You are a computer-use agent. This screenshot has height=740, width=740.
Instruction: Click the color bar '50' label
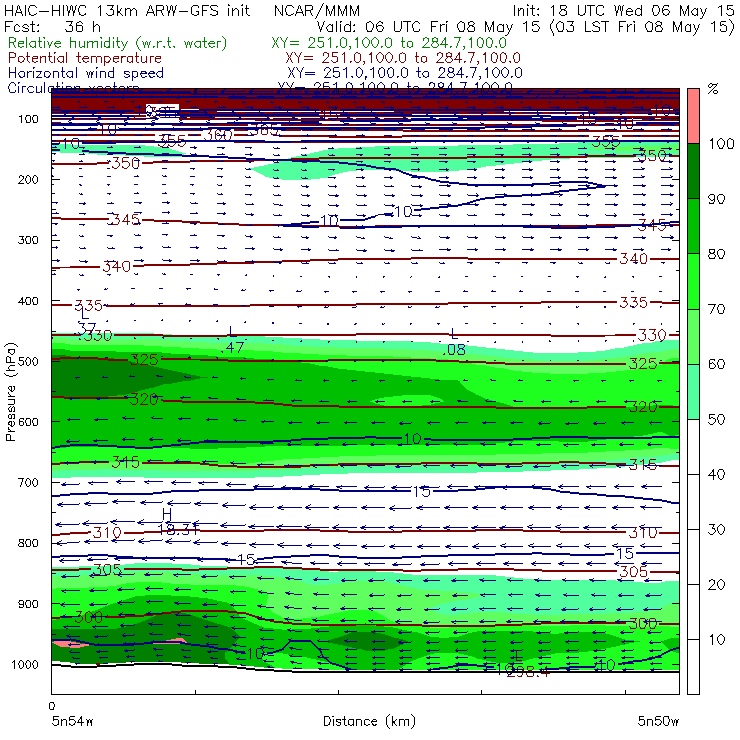click(716, 420)
